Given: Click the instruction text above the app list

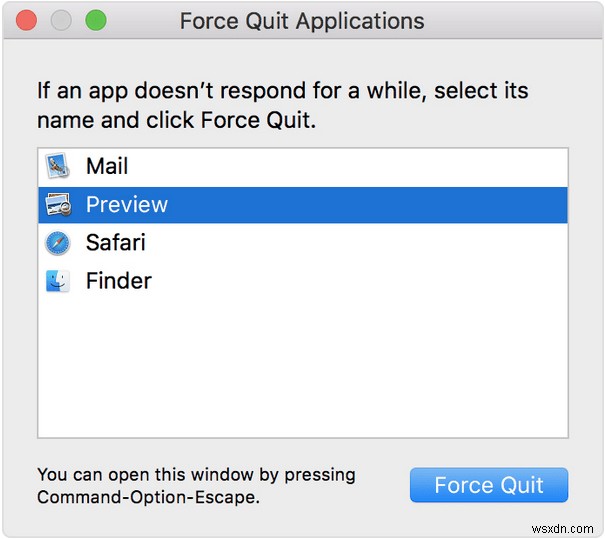Looking at the screenshot, I should click(282, 104).
